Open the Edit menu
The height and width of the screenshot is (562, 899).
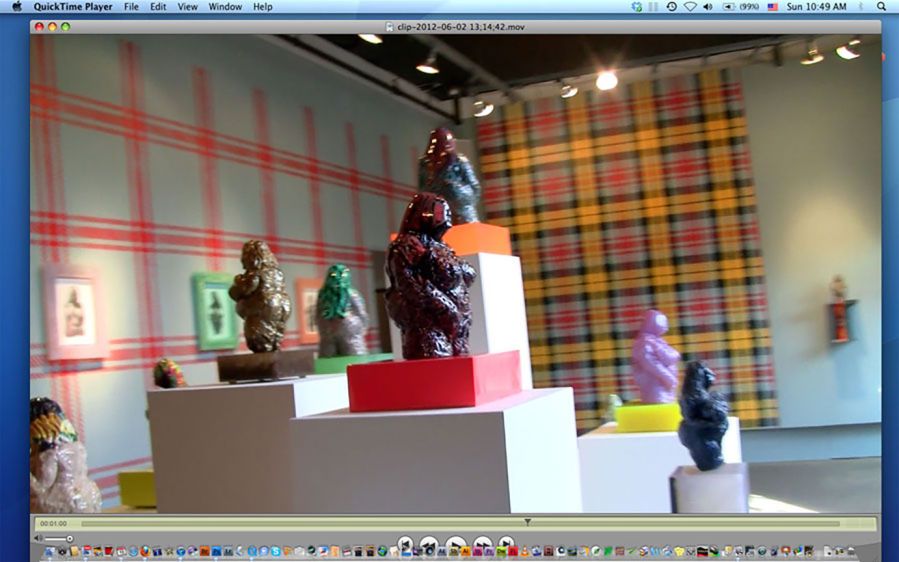(x=158, y=7)
